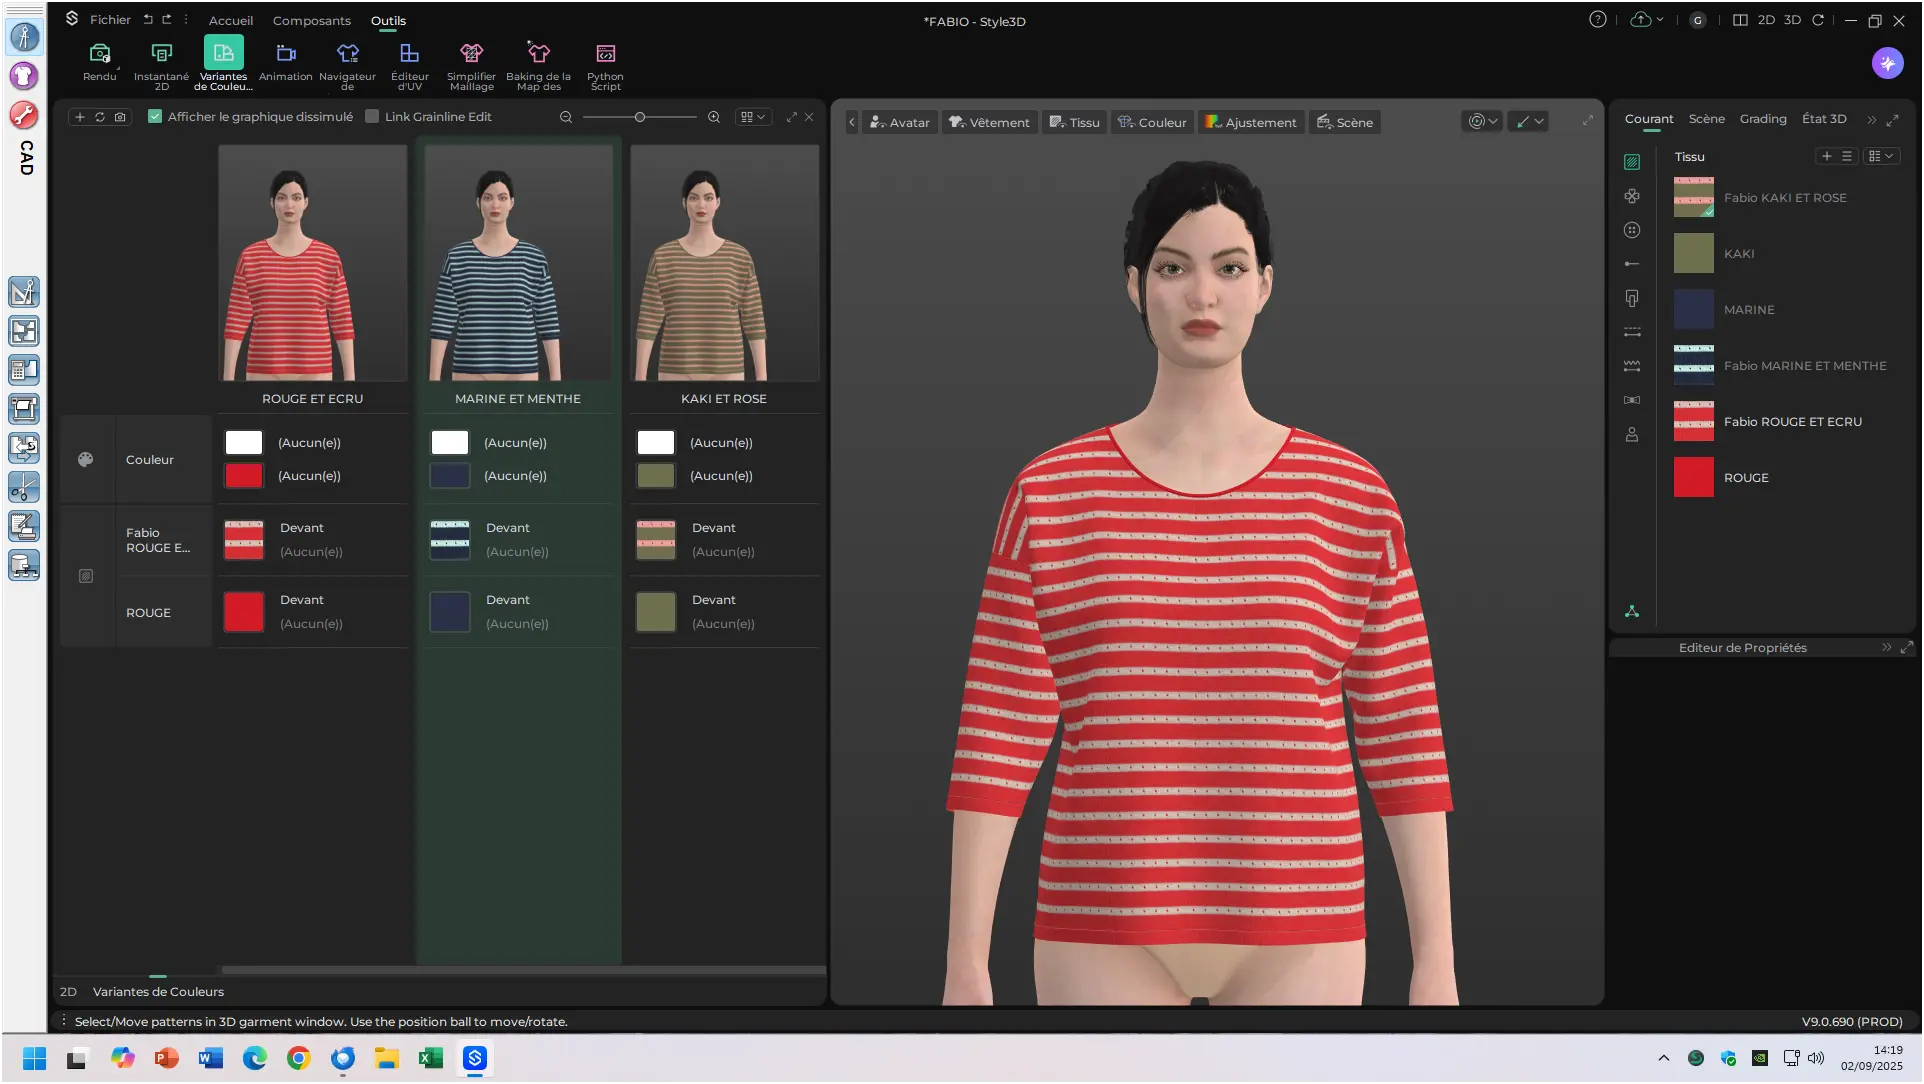This screenshot has width=1924, height=1084.
Task: Uncheck Afficher le graphique dissimulé
Action: tap(155, 117)
